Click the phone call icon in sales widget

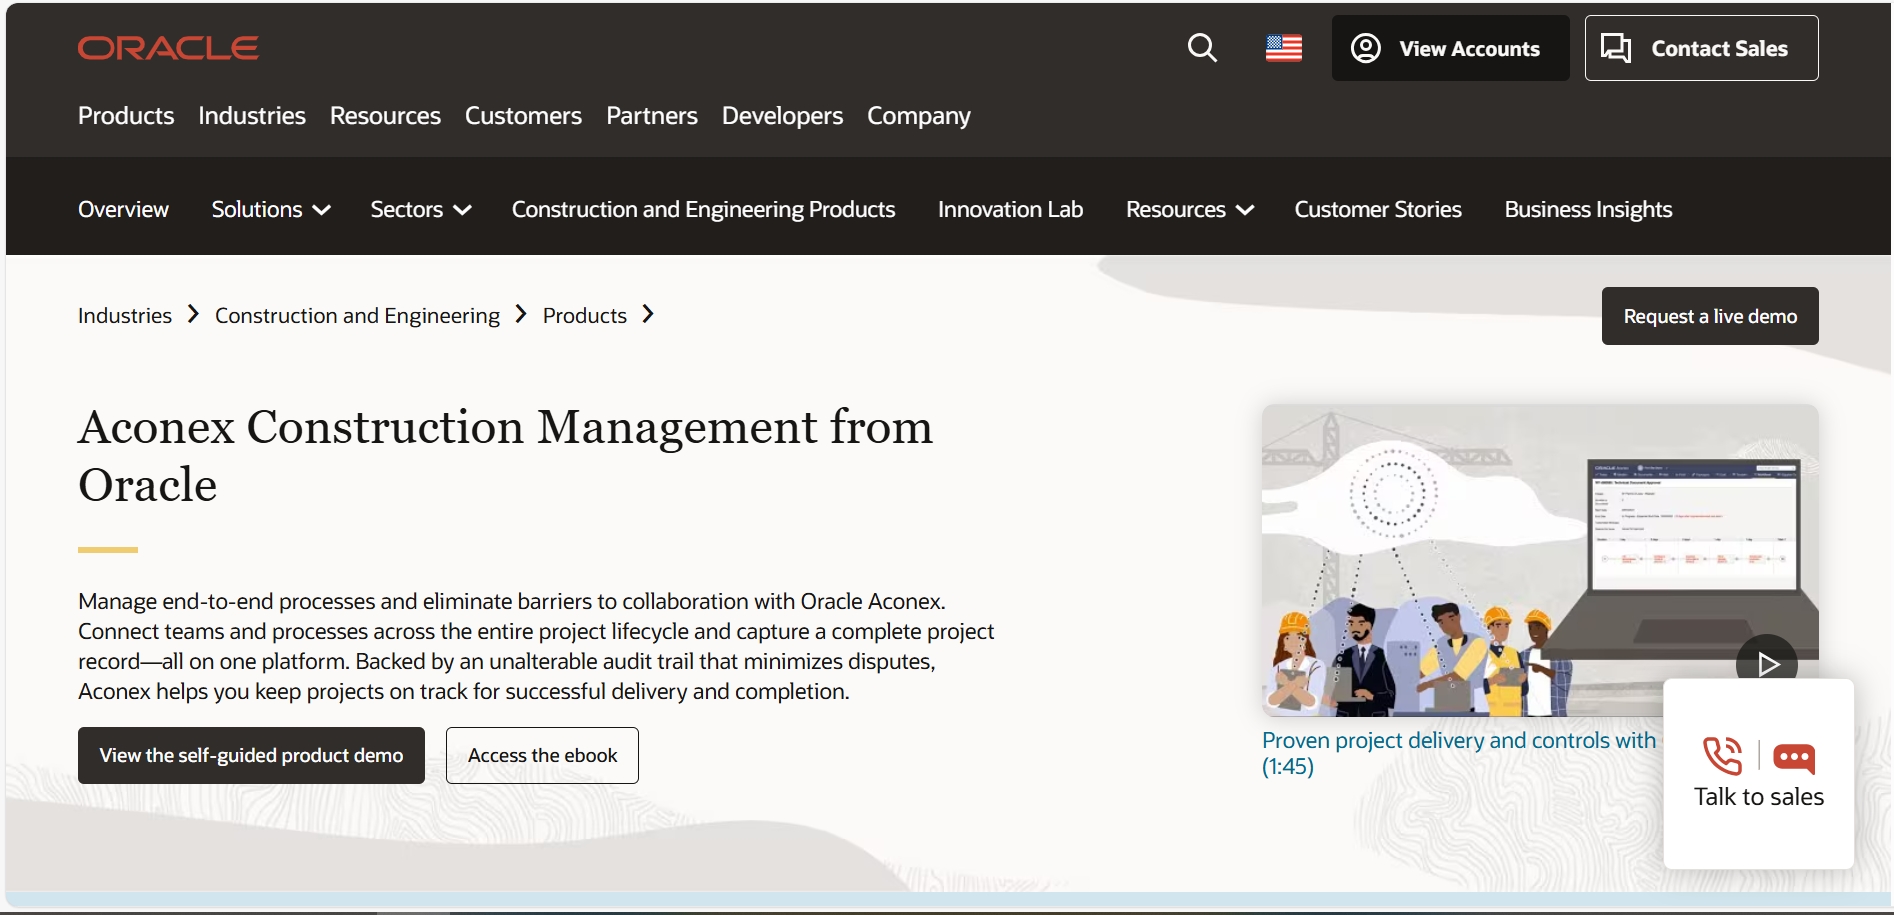(x=1723, y=756)
